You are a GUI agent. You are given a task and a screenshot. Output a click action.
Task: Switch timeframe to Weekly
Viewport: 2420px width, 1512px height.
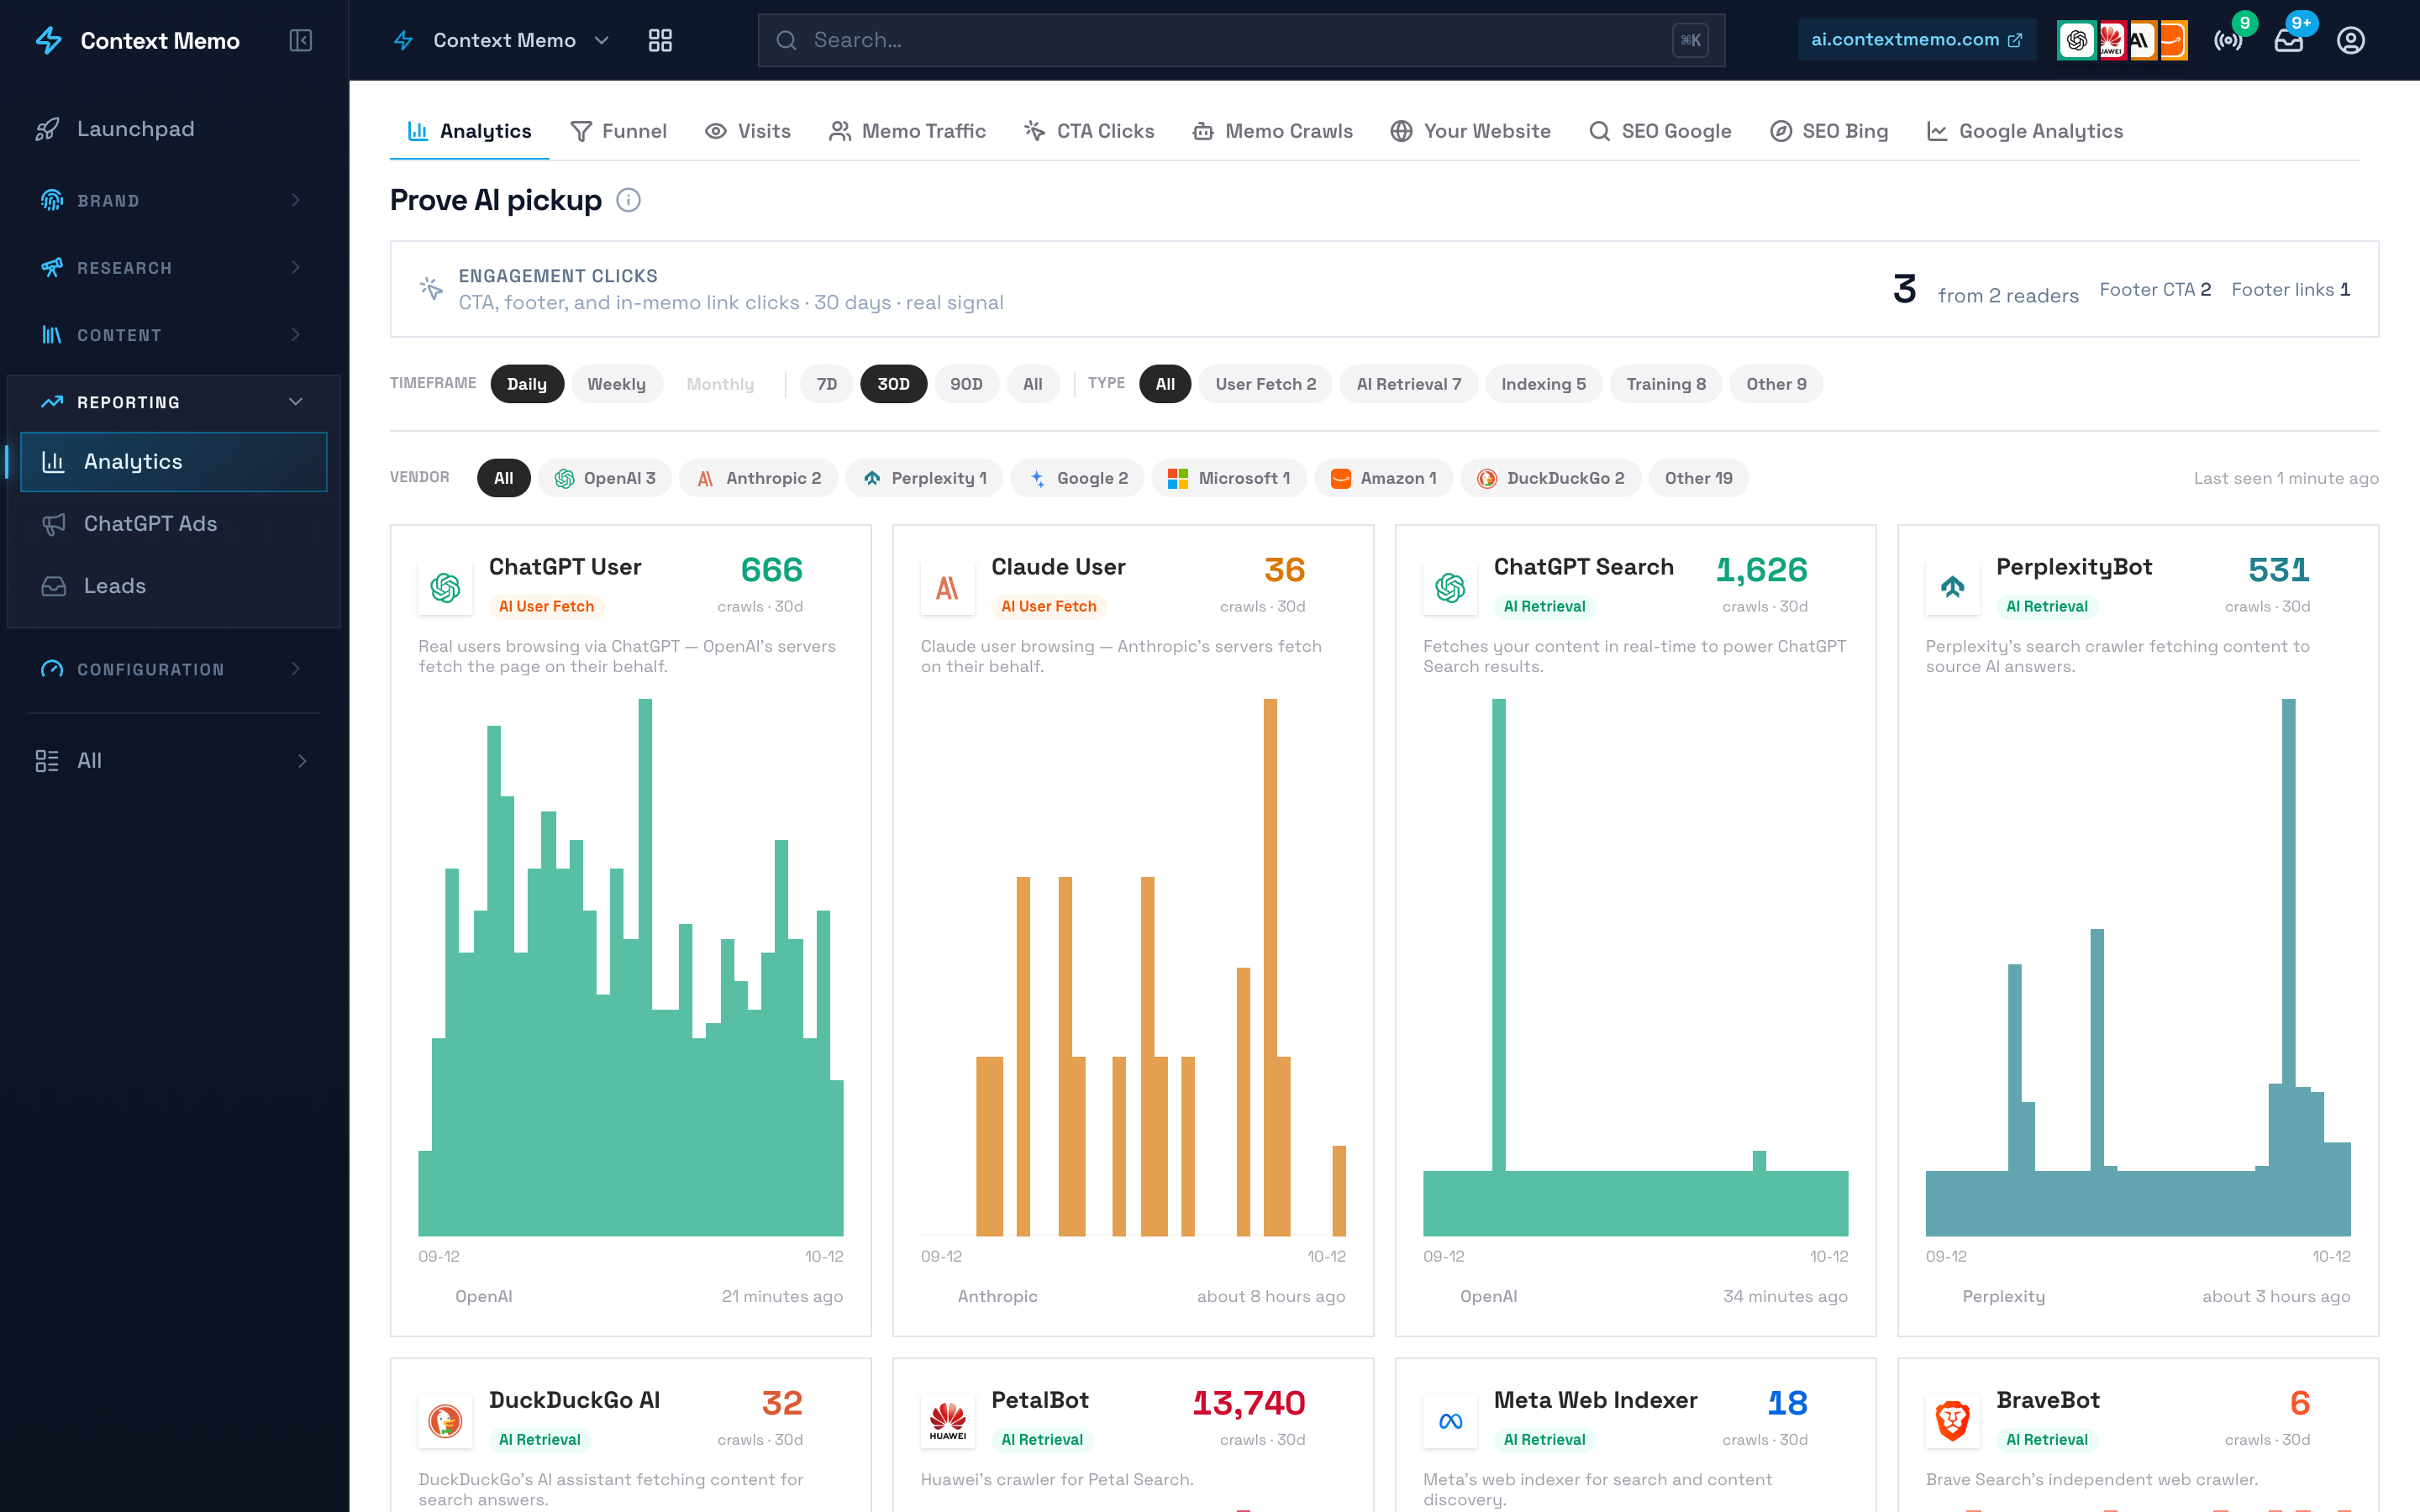616,384
